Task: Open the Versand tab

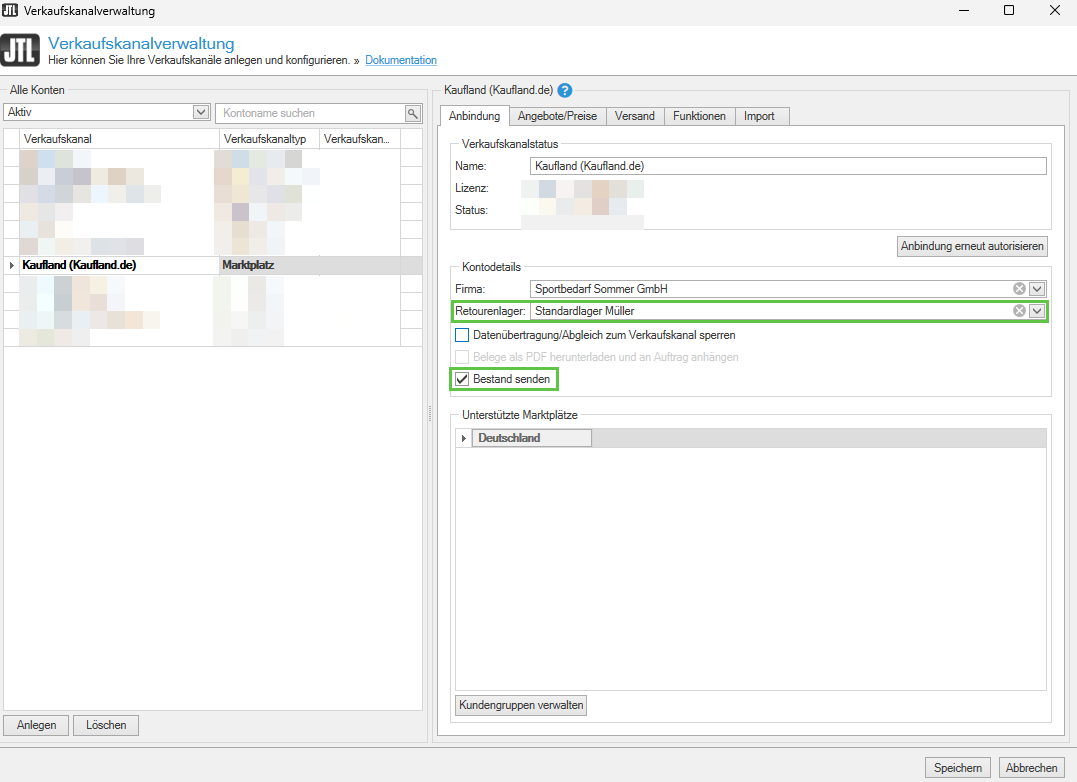Action: 635,116
